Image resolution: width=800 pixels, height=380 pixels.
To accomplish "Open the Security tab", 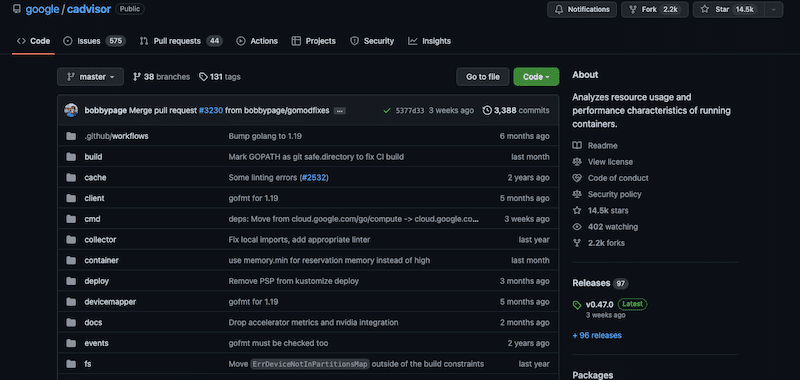I will [x=372, y=41].
